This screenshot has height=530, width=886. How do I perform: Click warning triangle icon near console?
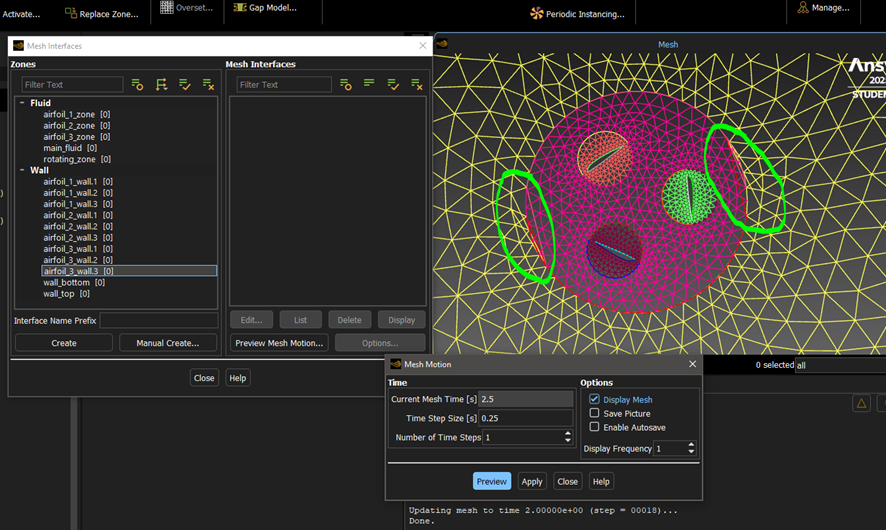pyautogui.click(x=861, y=403)
